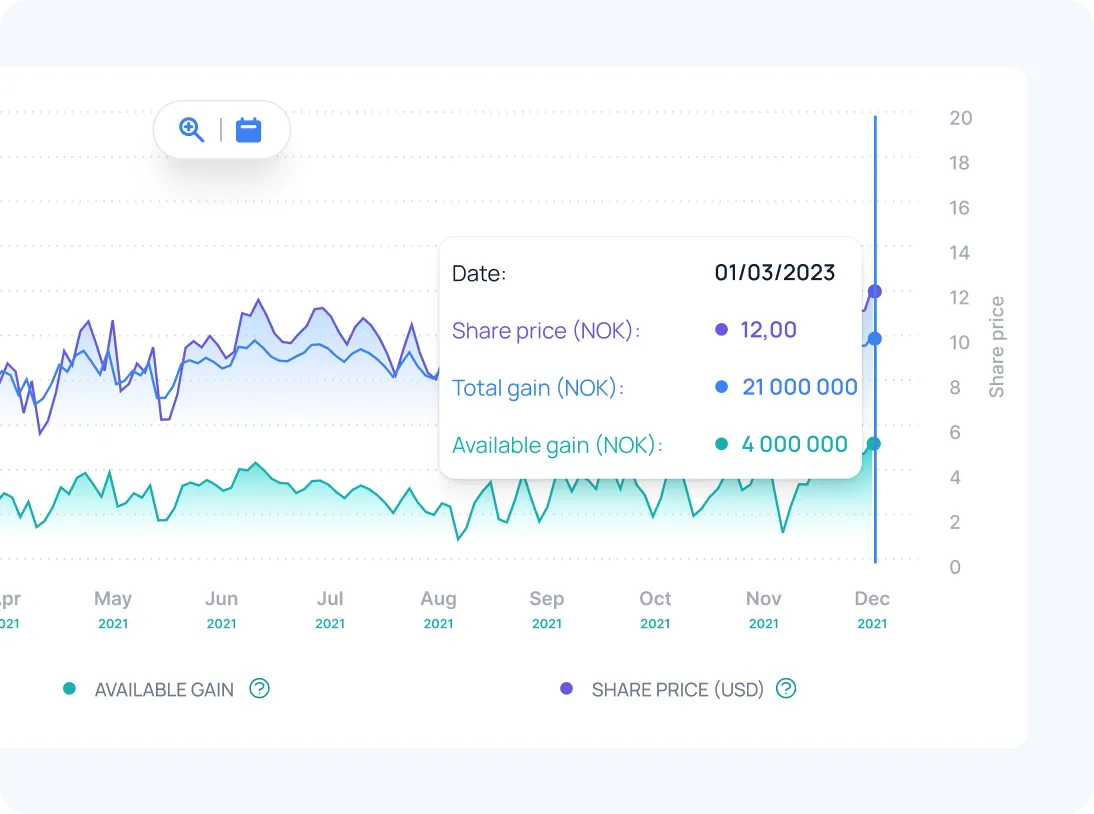Viewport: 1094px width, 814px height.
Task: Open the date 01/03/2023 selector
Action: point(776,272)
